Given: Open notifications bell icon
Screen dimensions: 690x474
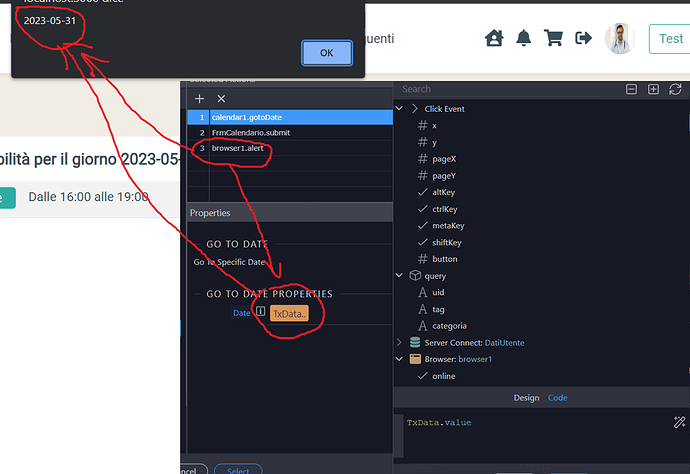Looking at the screenshot, I should pyautogui.click(x=523, y=38).
